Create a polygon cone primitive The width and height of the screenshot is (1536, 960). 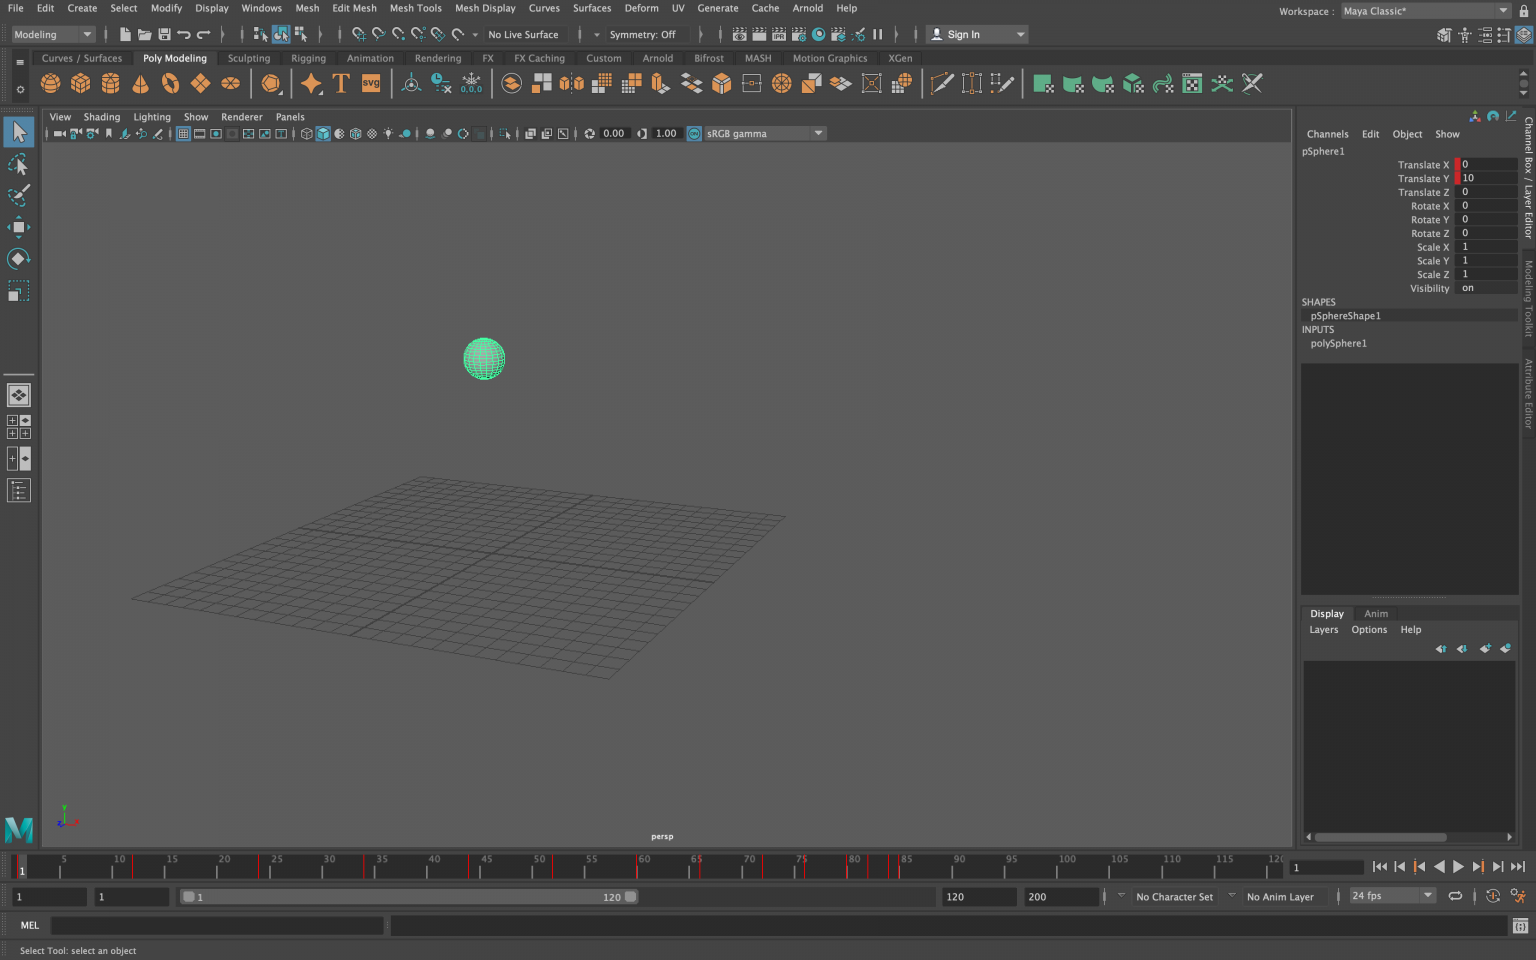click(140, 83)
